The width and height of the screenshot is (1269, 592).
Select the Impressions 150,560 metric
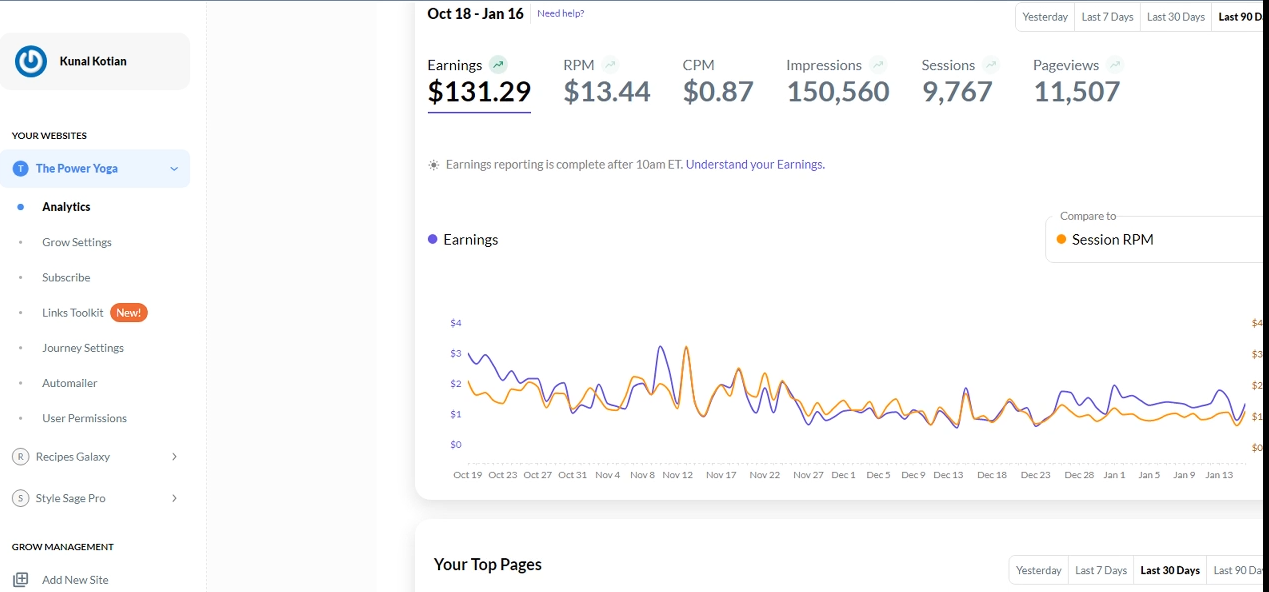pyautogui.click(x=838, y=82)
